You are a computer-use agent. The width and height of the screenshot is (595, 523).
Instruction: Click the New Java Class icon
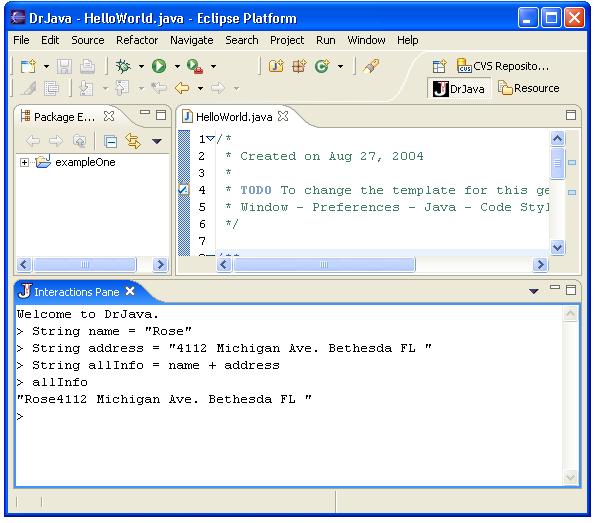322,66
